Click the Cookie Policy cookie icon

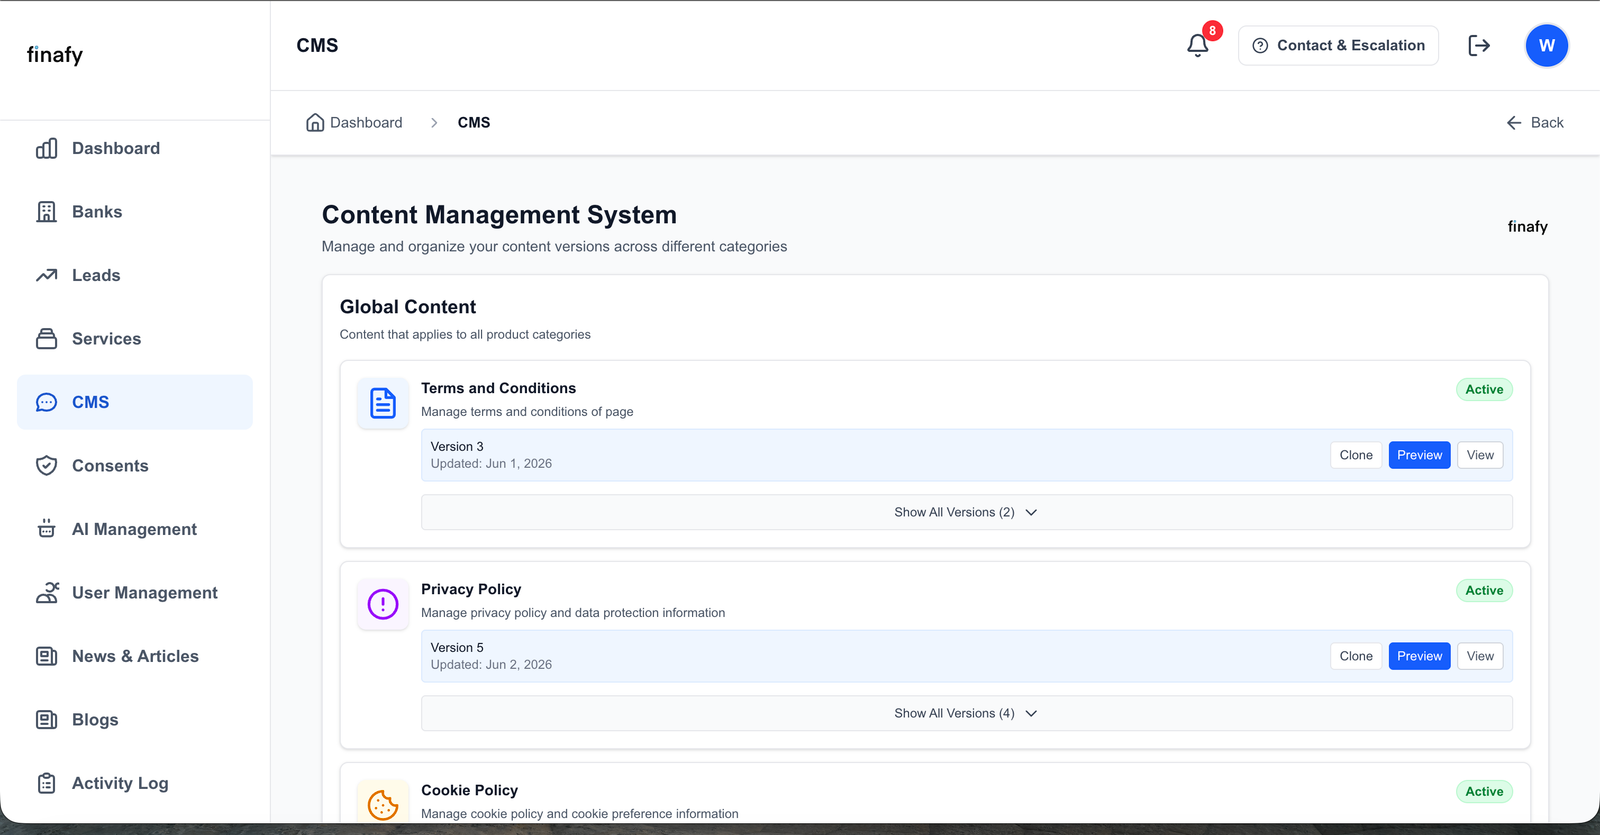click(383, 804)
